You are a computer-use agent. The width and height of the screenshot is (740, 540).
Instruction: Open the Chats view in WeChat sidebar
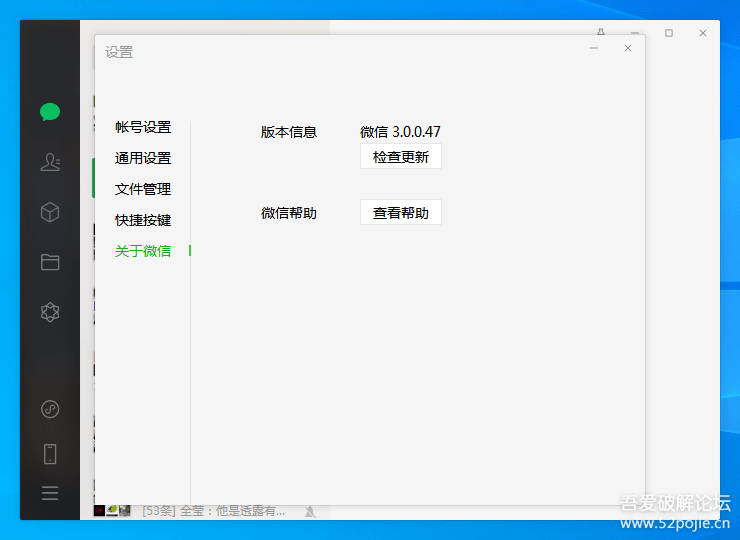coord(50,112)
